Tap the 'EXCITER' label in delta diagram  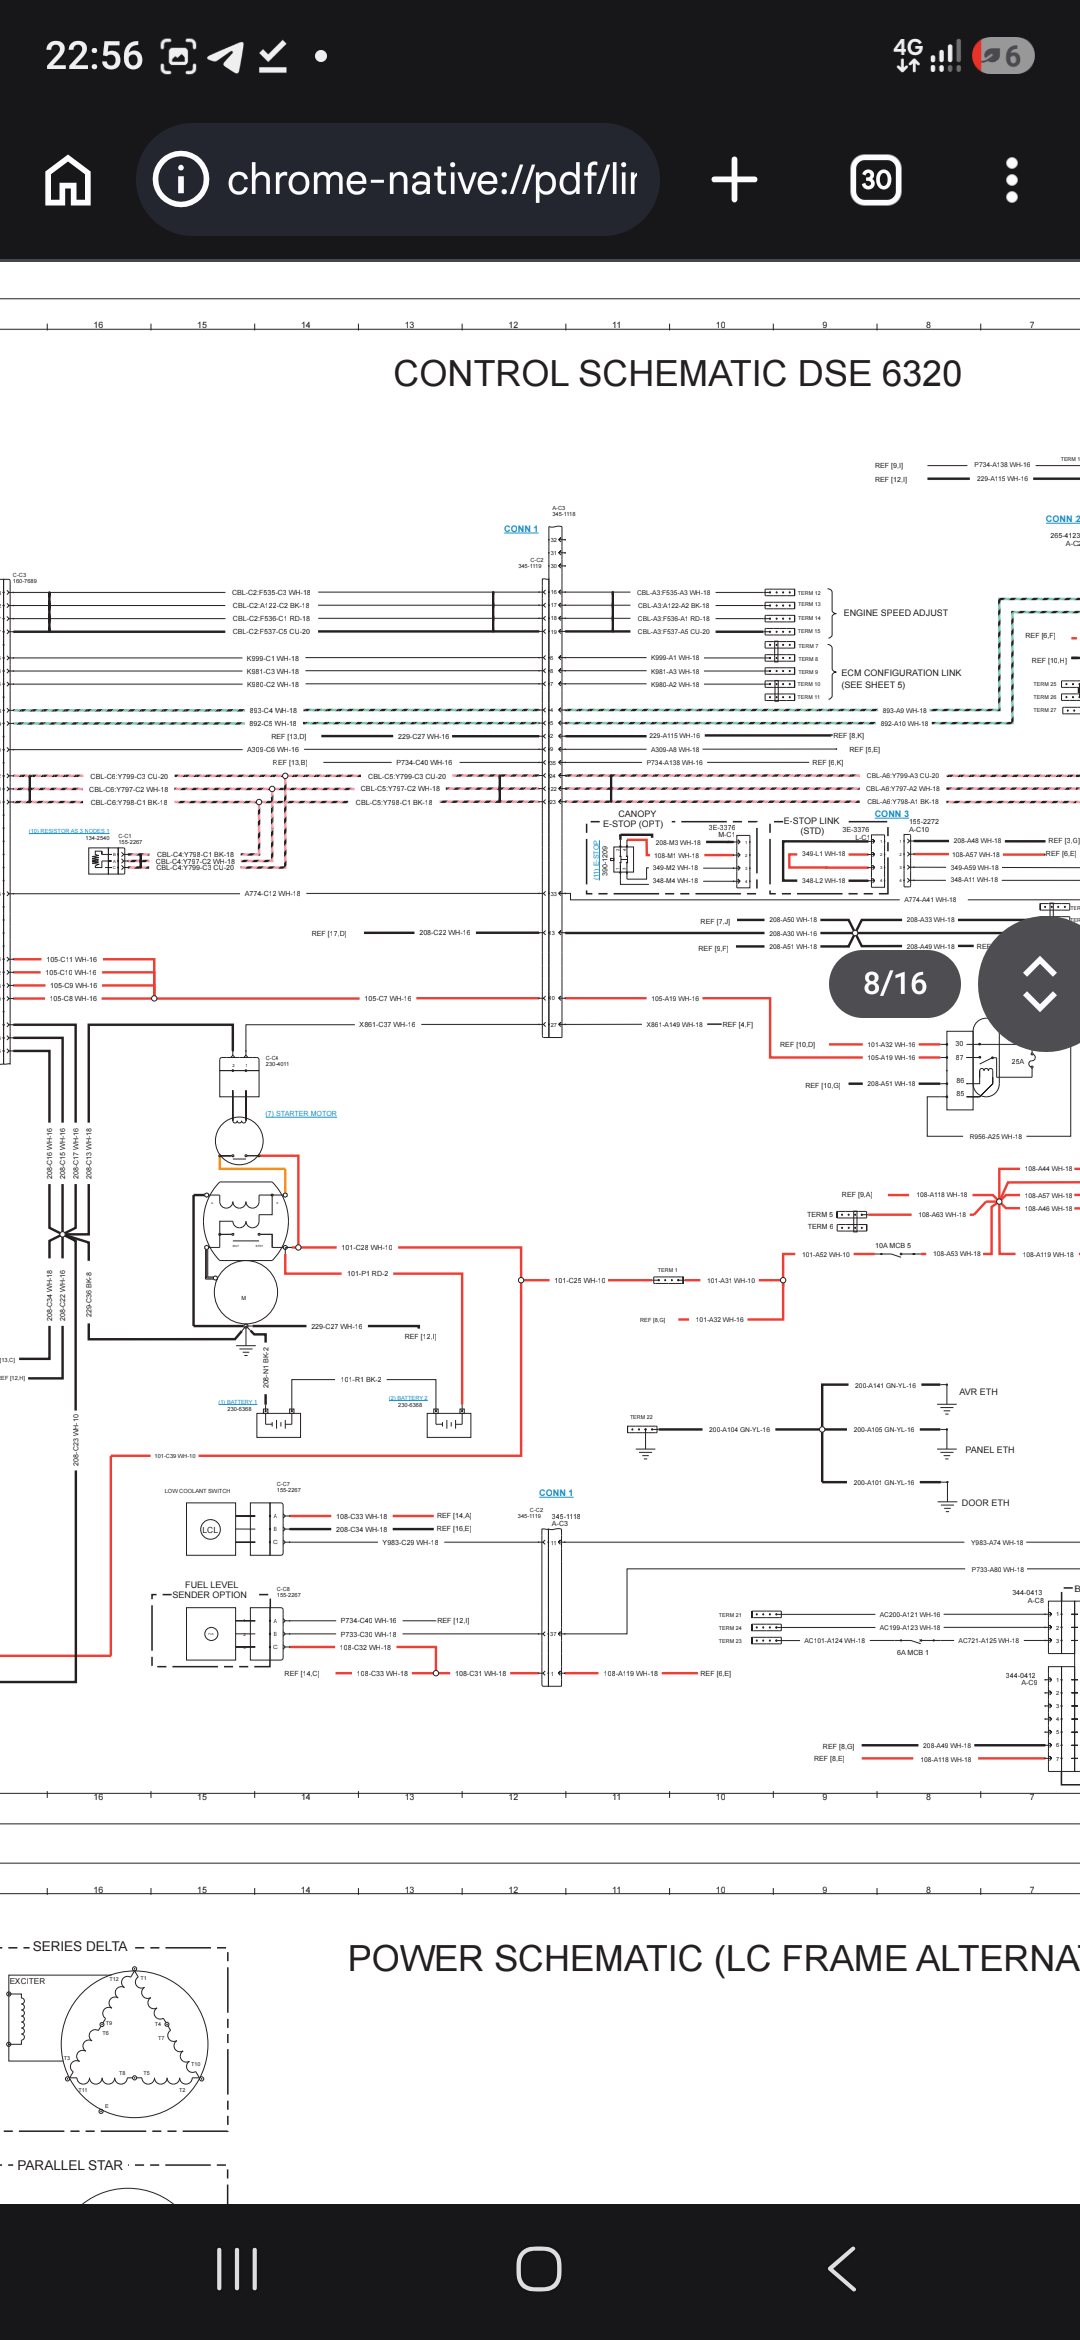coord(28,1981)
